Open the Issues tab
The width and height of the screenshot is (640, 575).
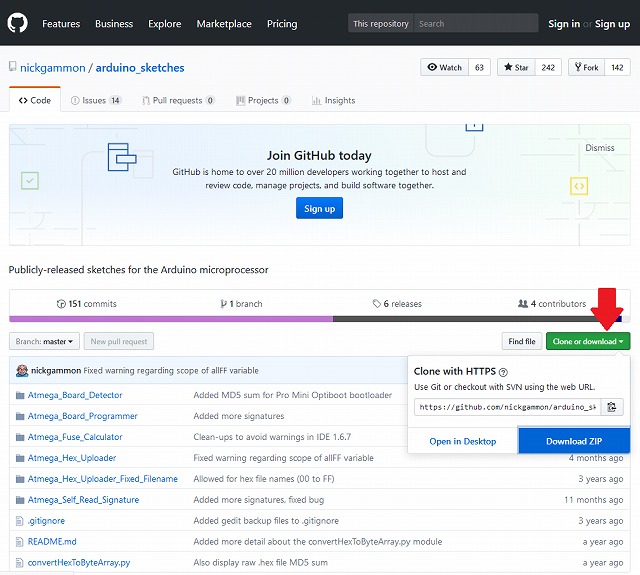click(x=96, y=100)
